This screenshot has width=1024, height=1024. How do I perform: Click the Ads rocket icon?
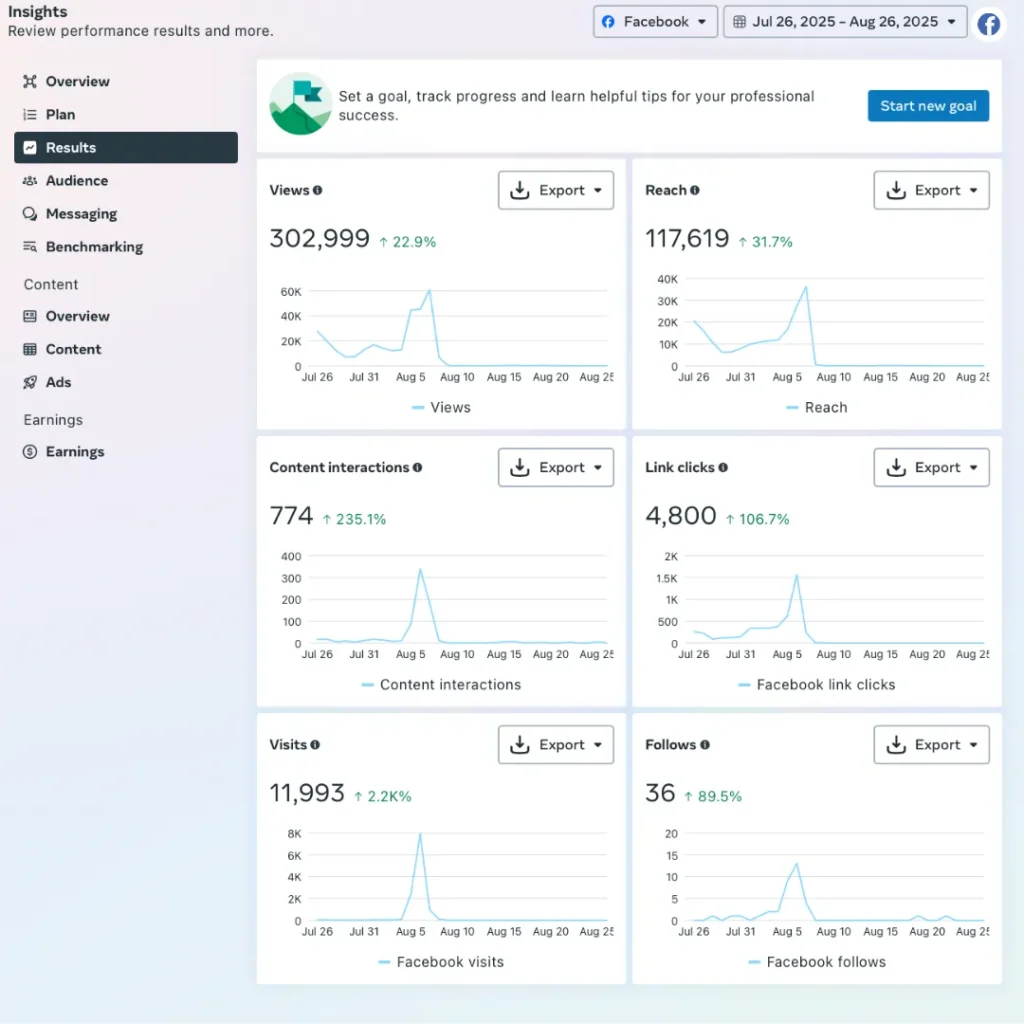tap(30, 382)
